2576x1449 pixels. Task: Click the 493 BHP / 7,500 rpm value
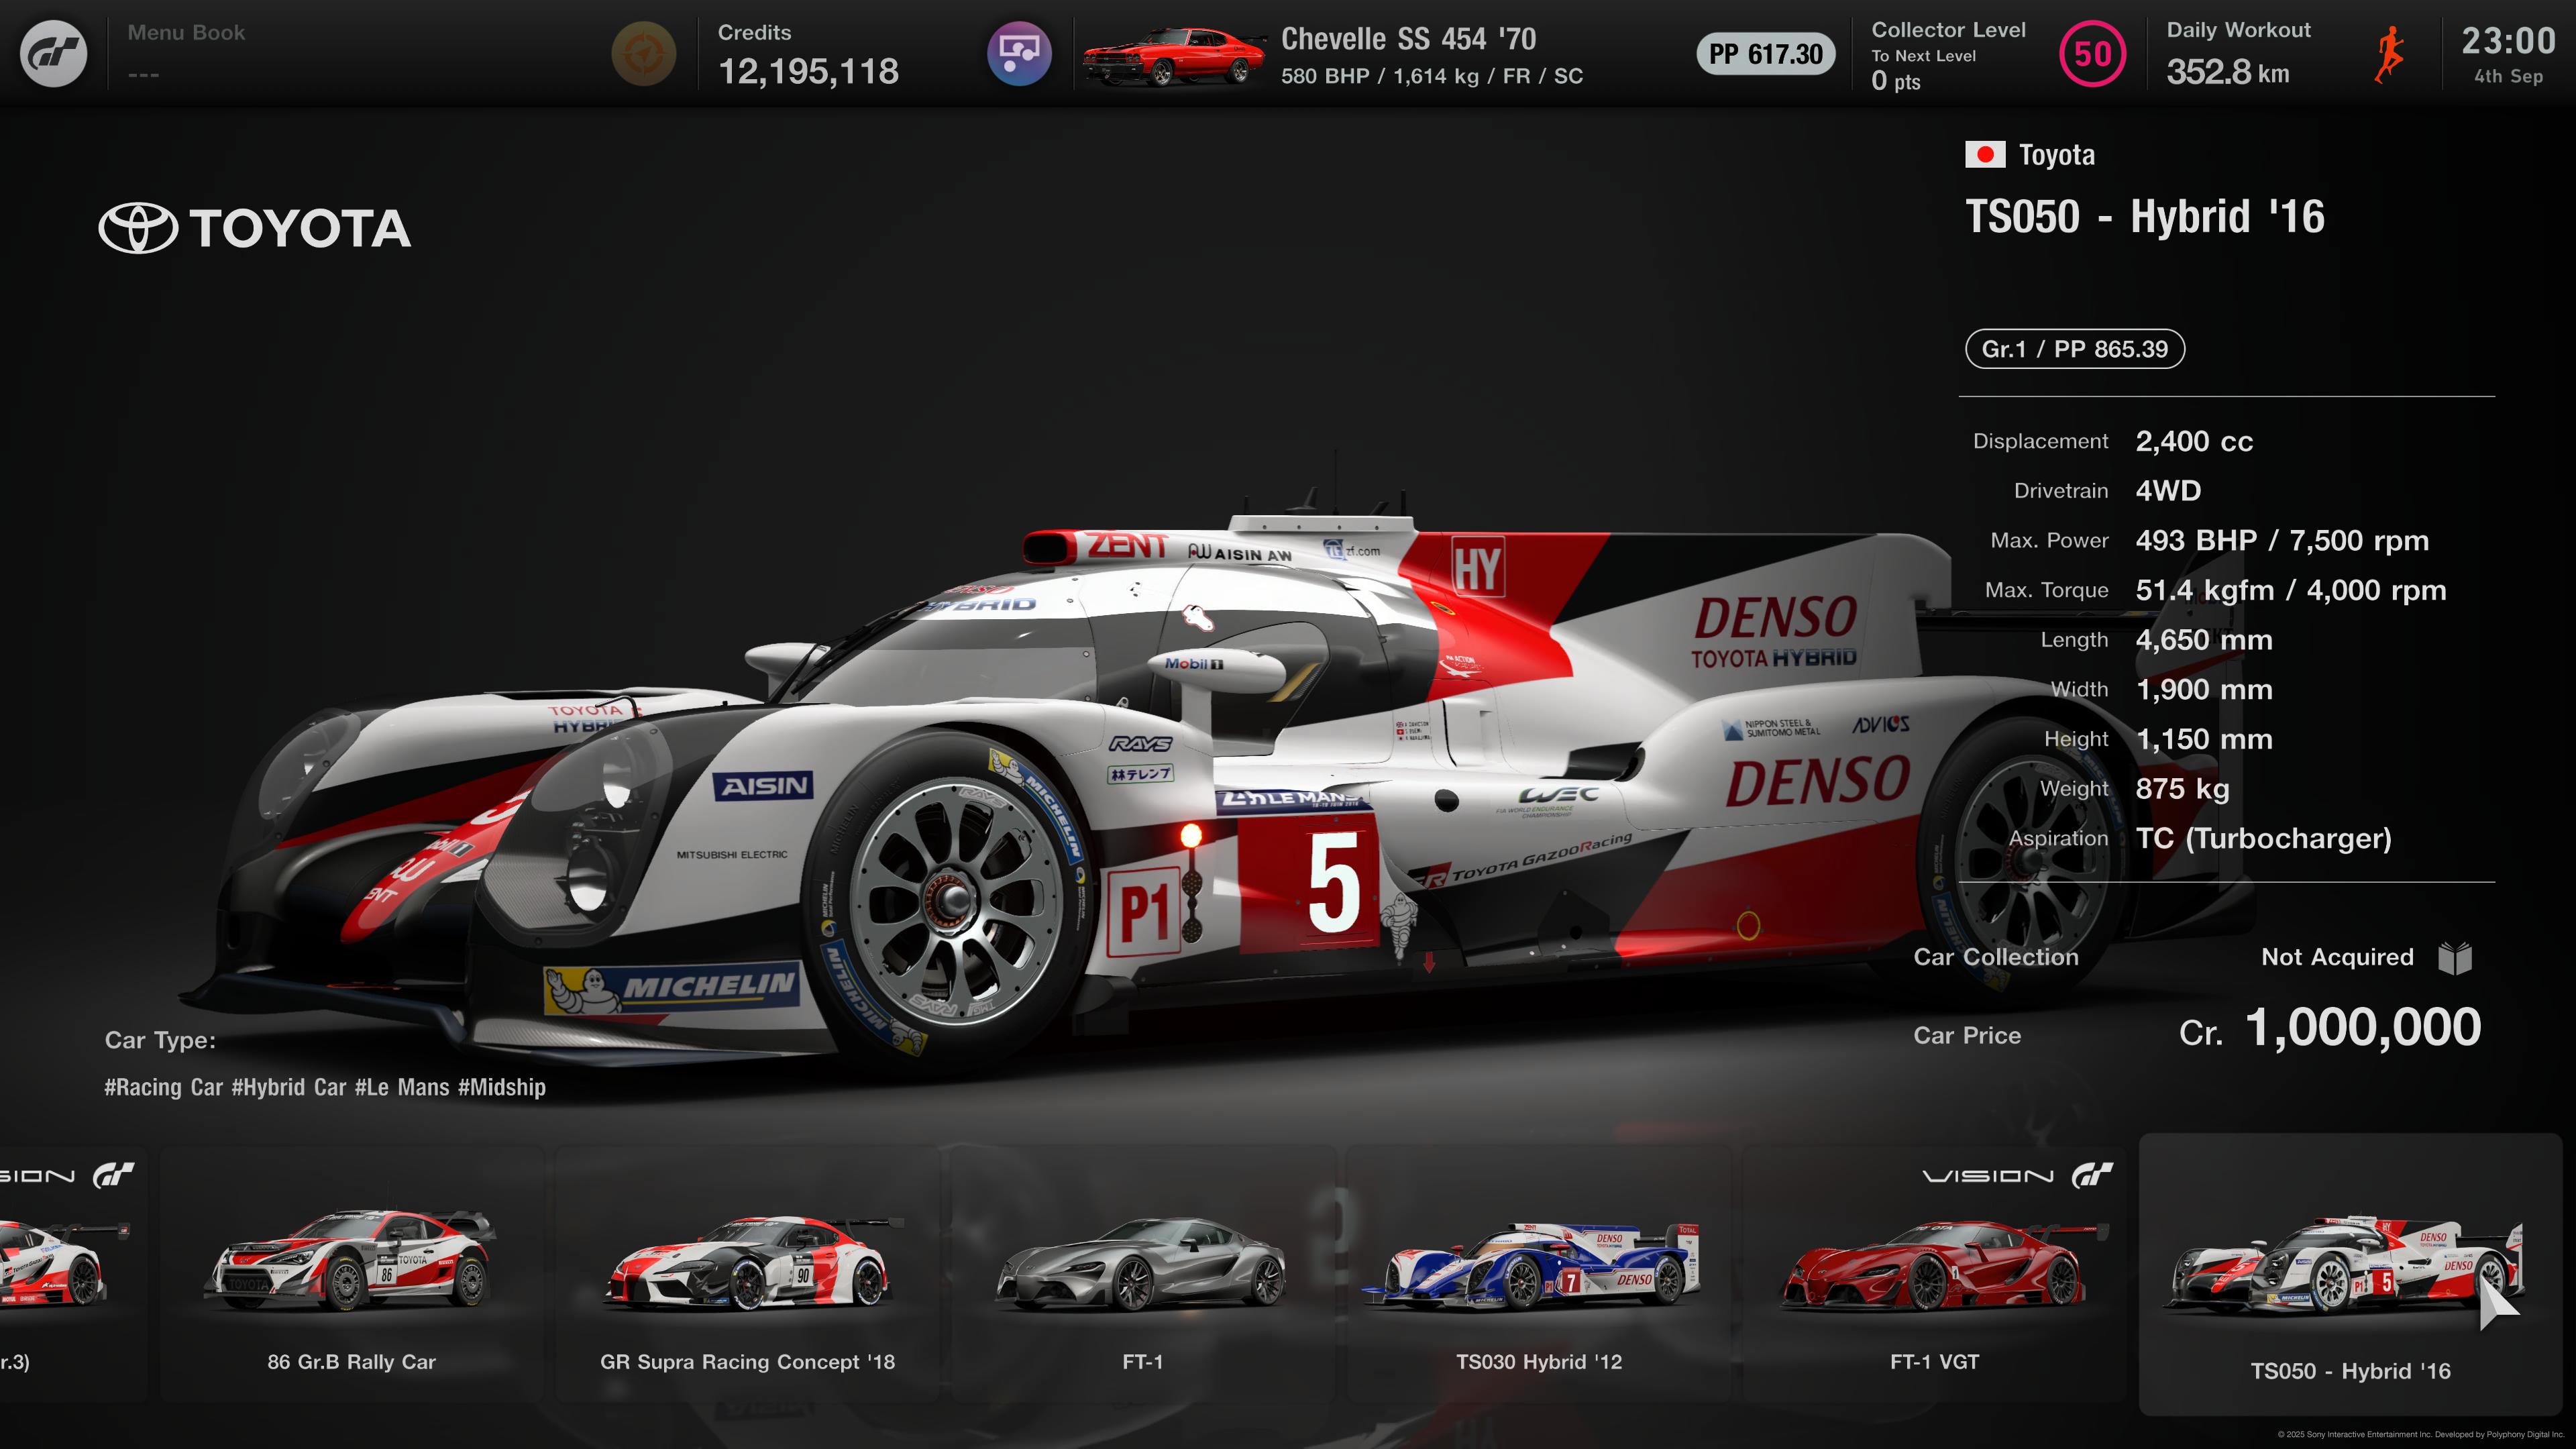click(2282, 541)
